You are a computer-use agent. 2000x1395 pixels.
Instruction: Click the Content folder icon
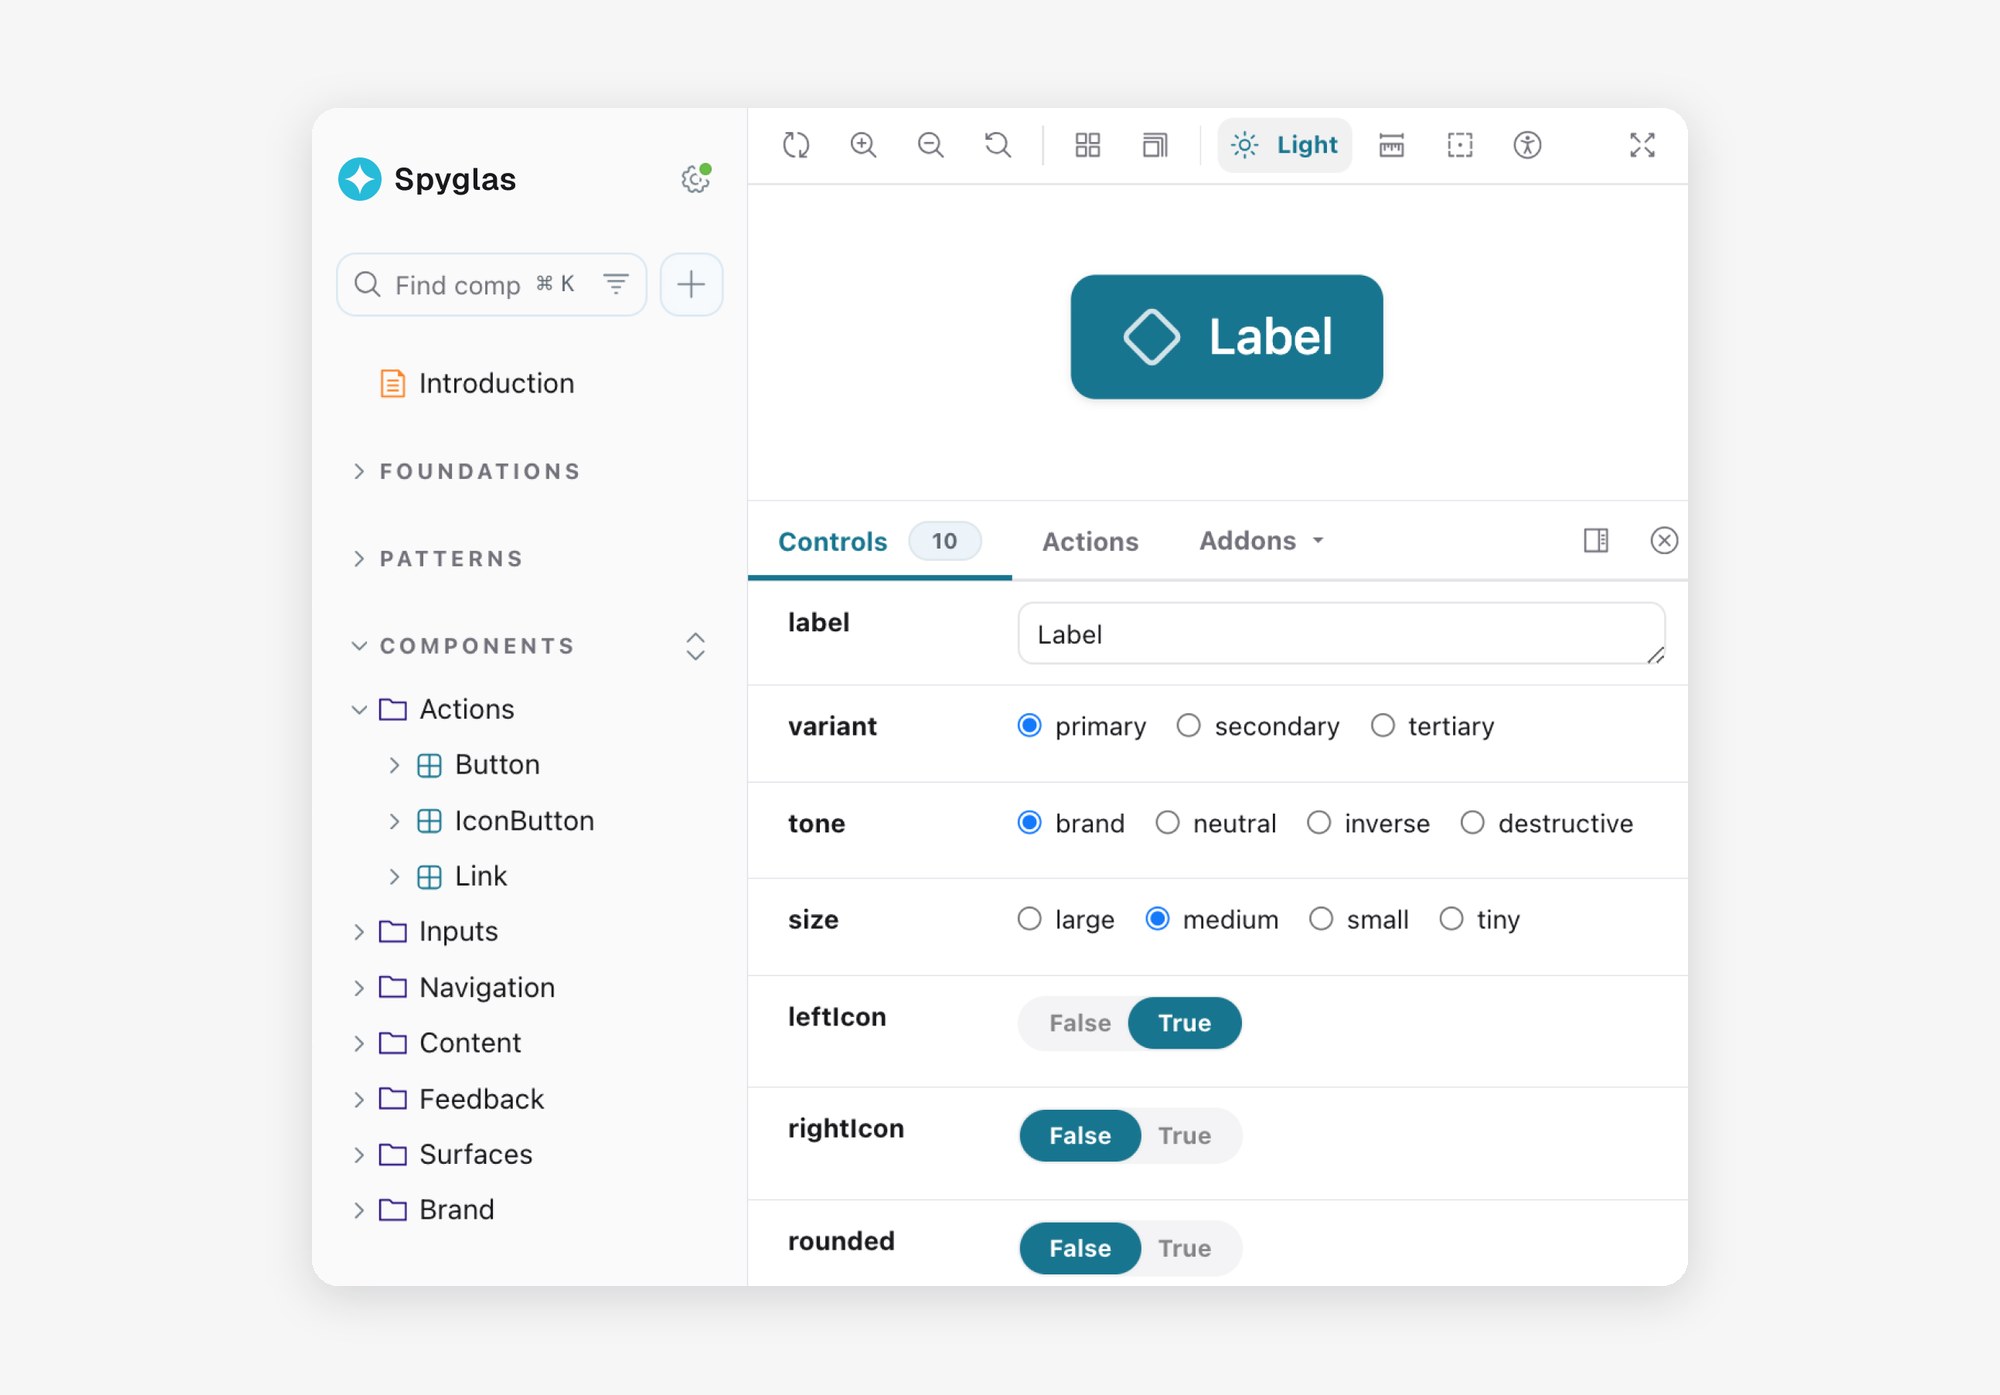pos(393,1043)
